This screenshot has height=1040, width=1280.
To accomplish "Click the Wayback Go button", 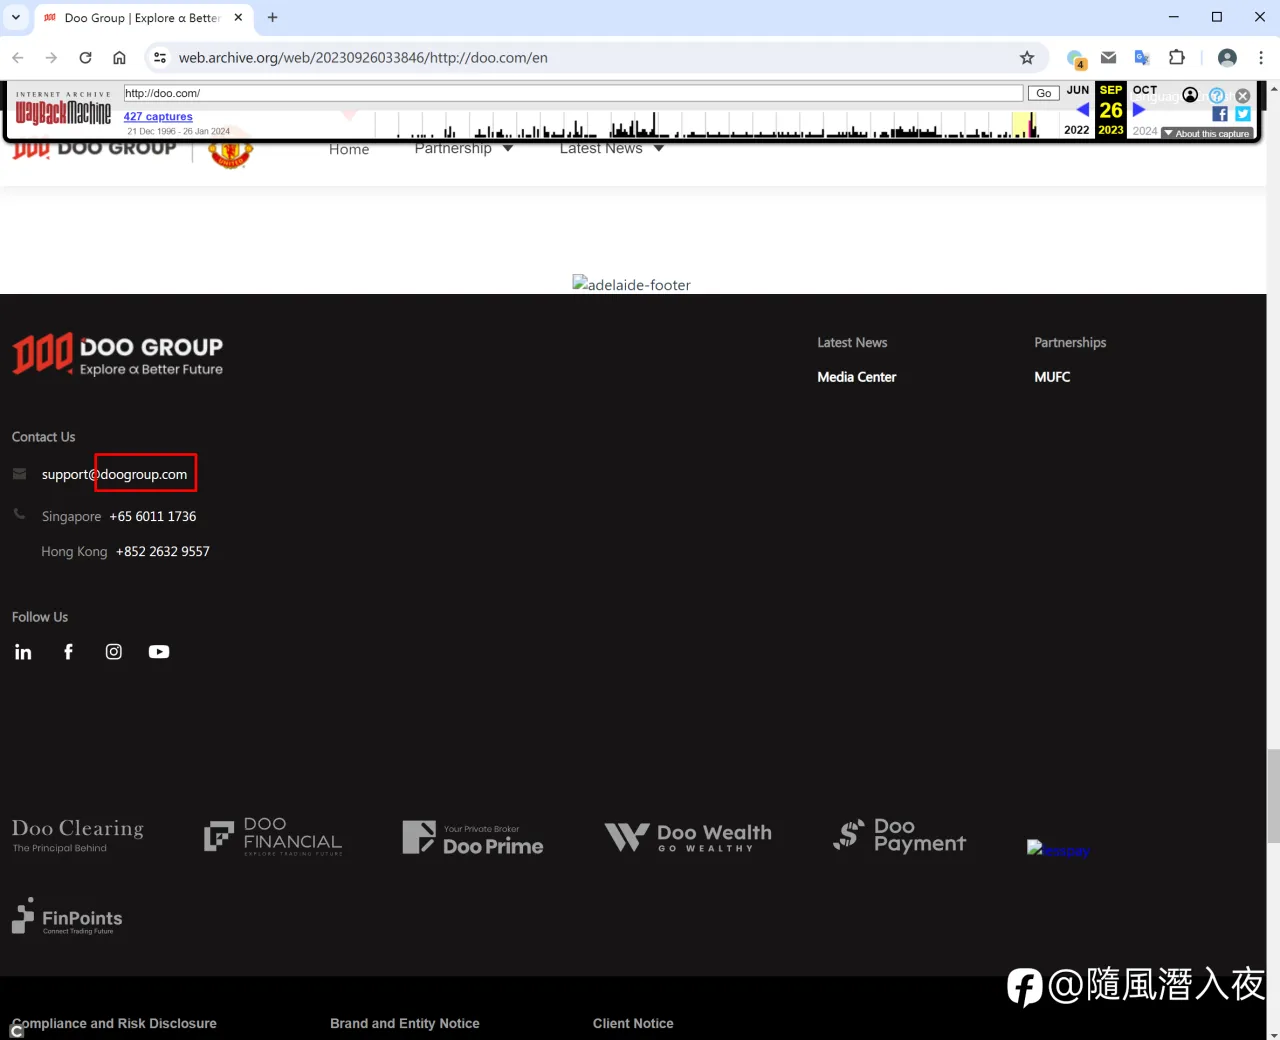I will point(1043,93).
